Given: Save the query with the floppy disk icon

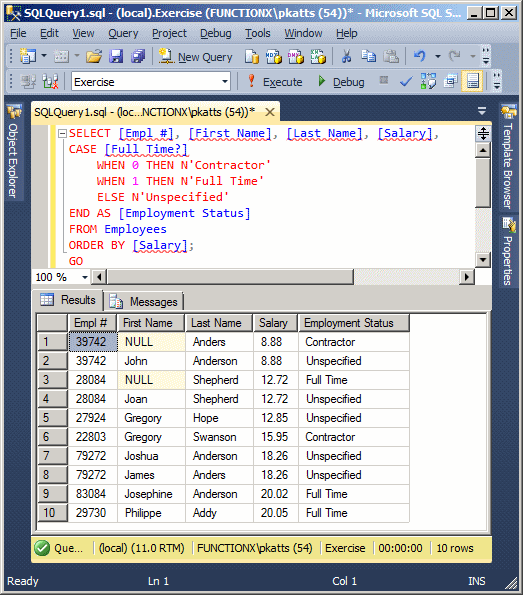Looking at the screenshot, I should 116,57.
